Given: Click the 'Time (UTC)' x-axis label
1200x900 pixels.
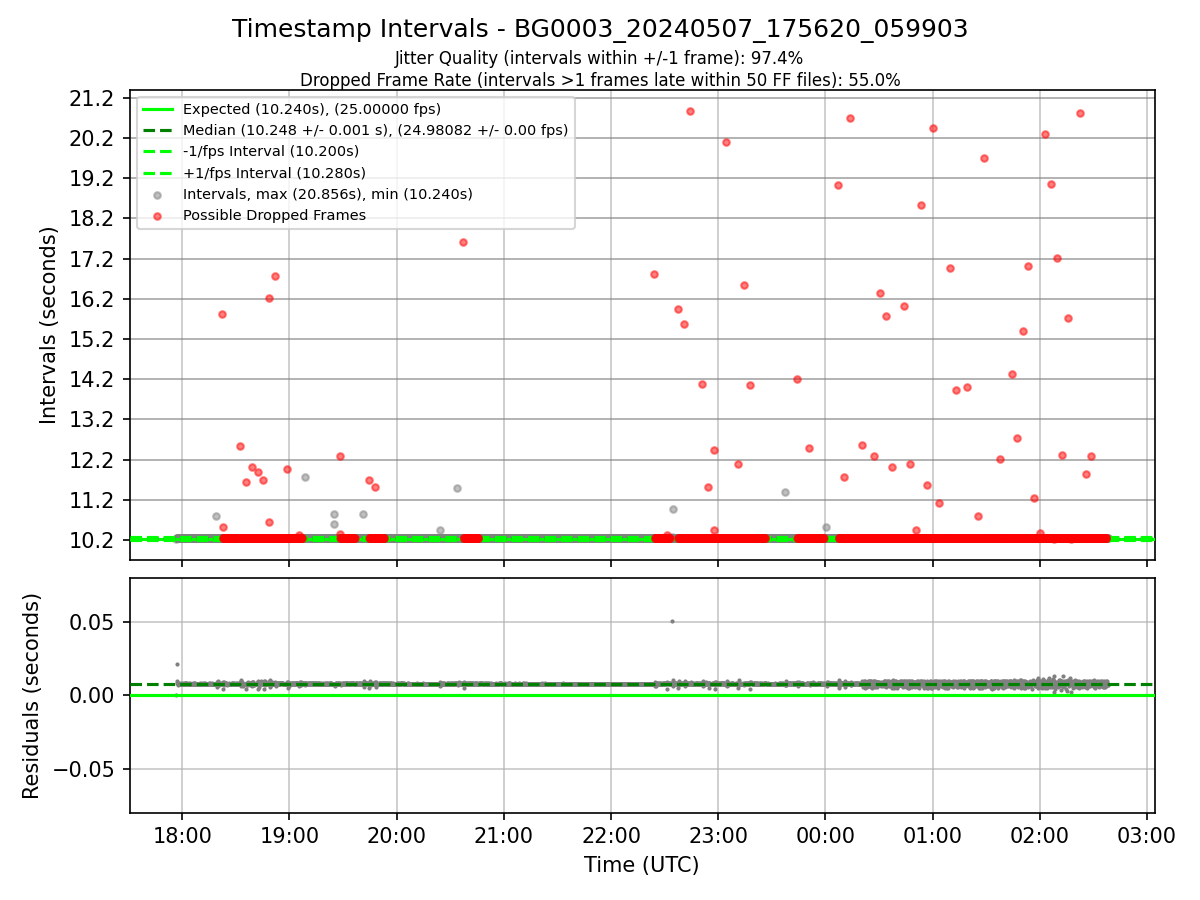Looking at the screenshot, I should pos(642,865).
